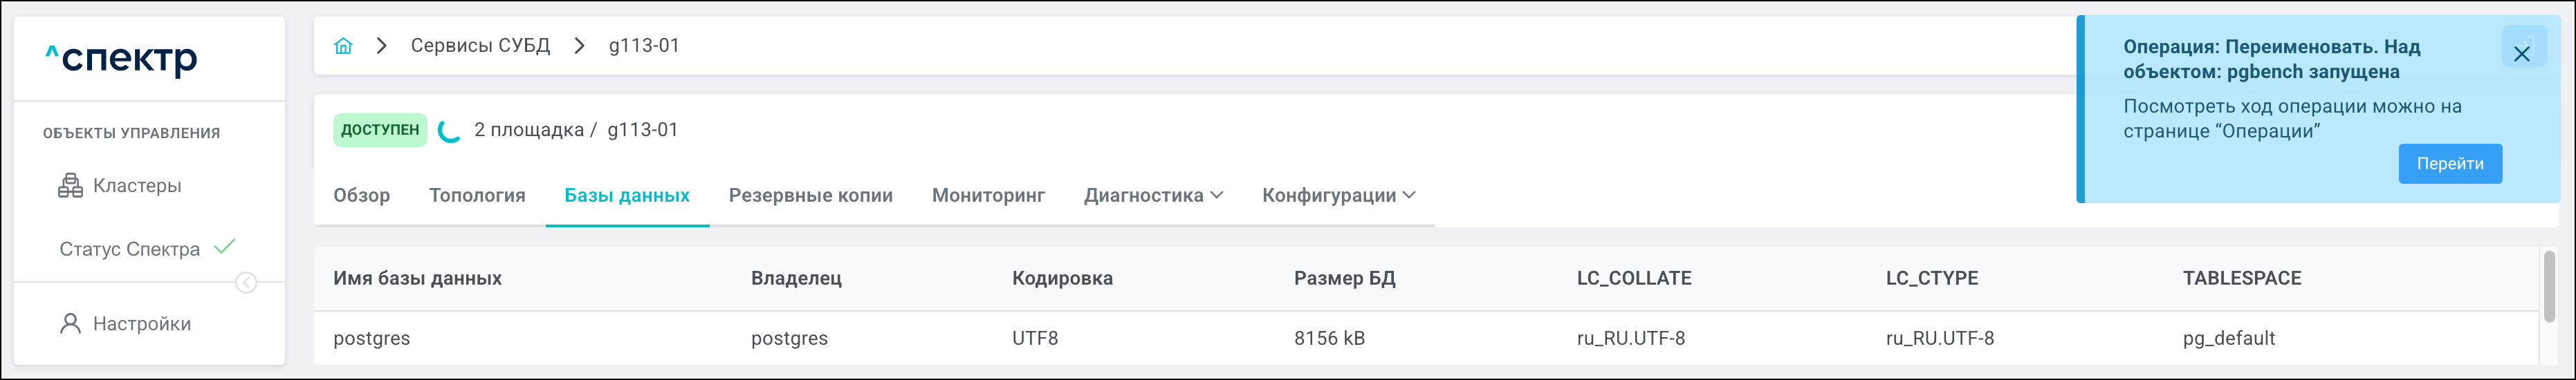Image resolution: width=2576 pixels, height=380 pixels.
Task: Expand the Конфигурации dropdown
Action: (x=1338, y=196)
